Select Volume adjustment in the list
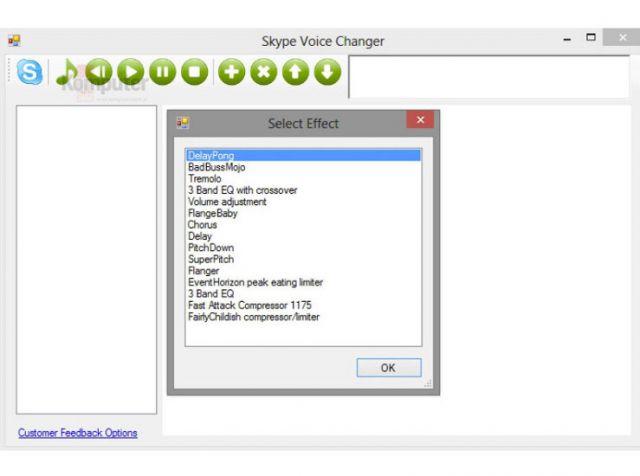Viewport: 640px width, 476px height. [x=303, y=202]
